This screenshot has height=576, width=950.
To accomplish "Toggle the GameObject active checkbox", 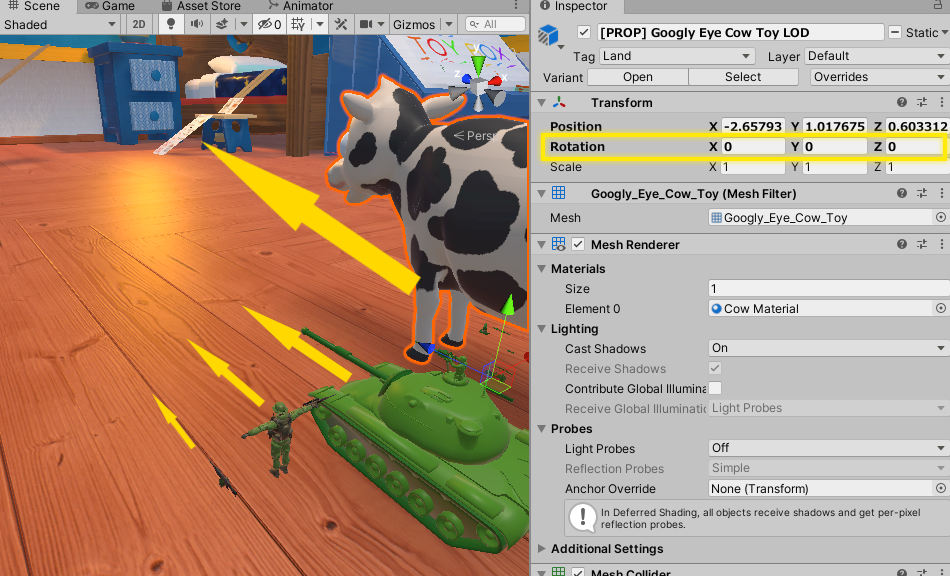I will click(583, 32).
